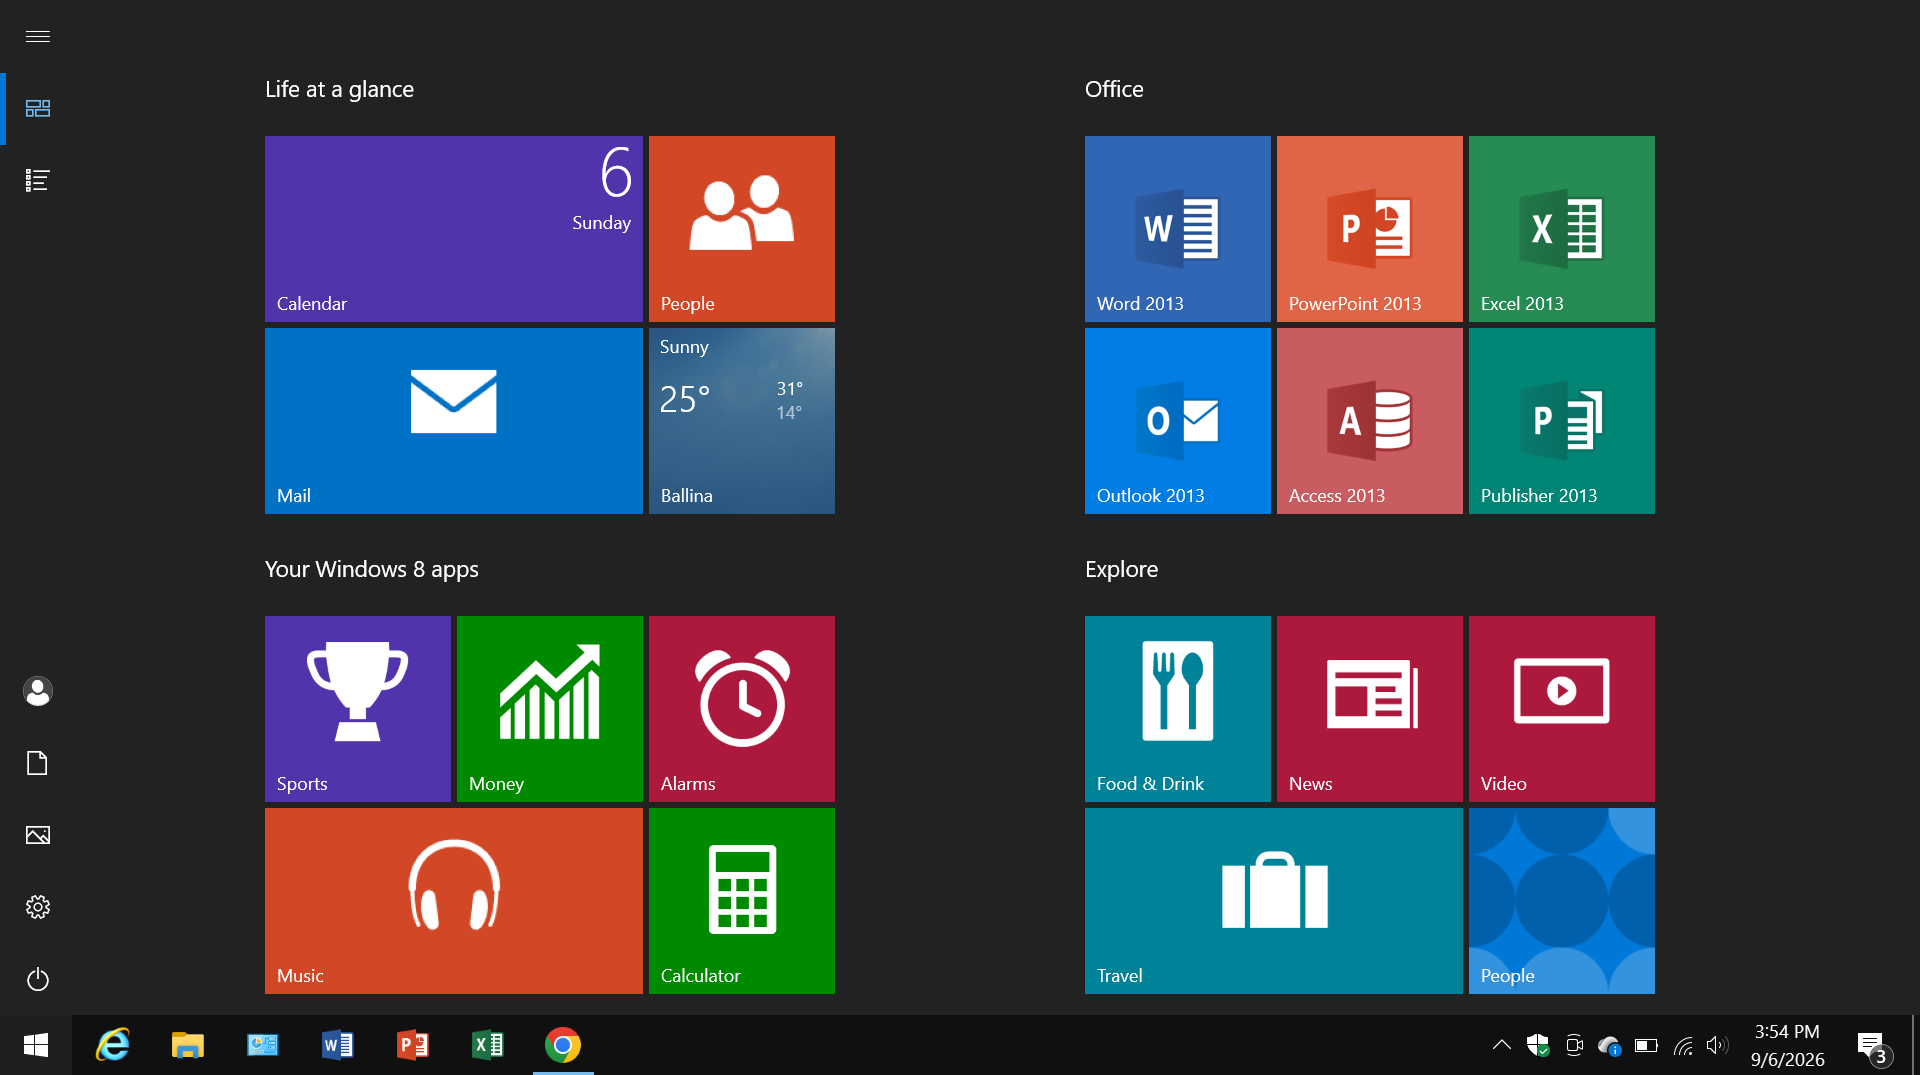Open the Money tile
The height and width of the screenshot is (1075, 1920).
pyautogui.click(x=550, y=709)
